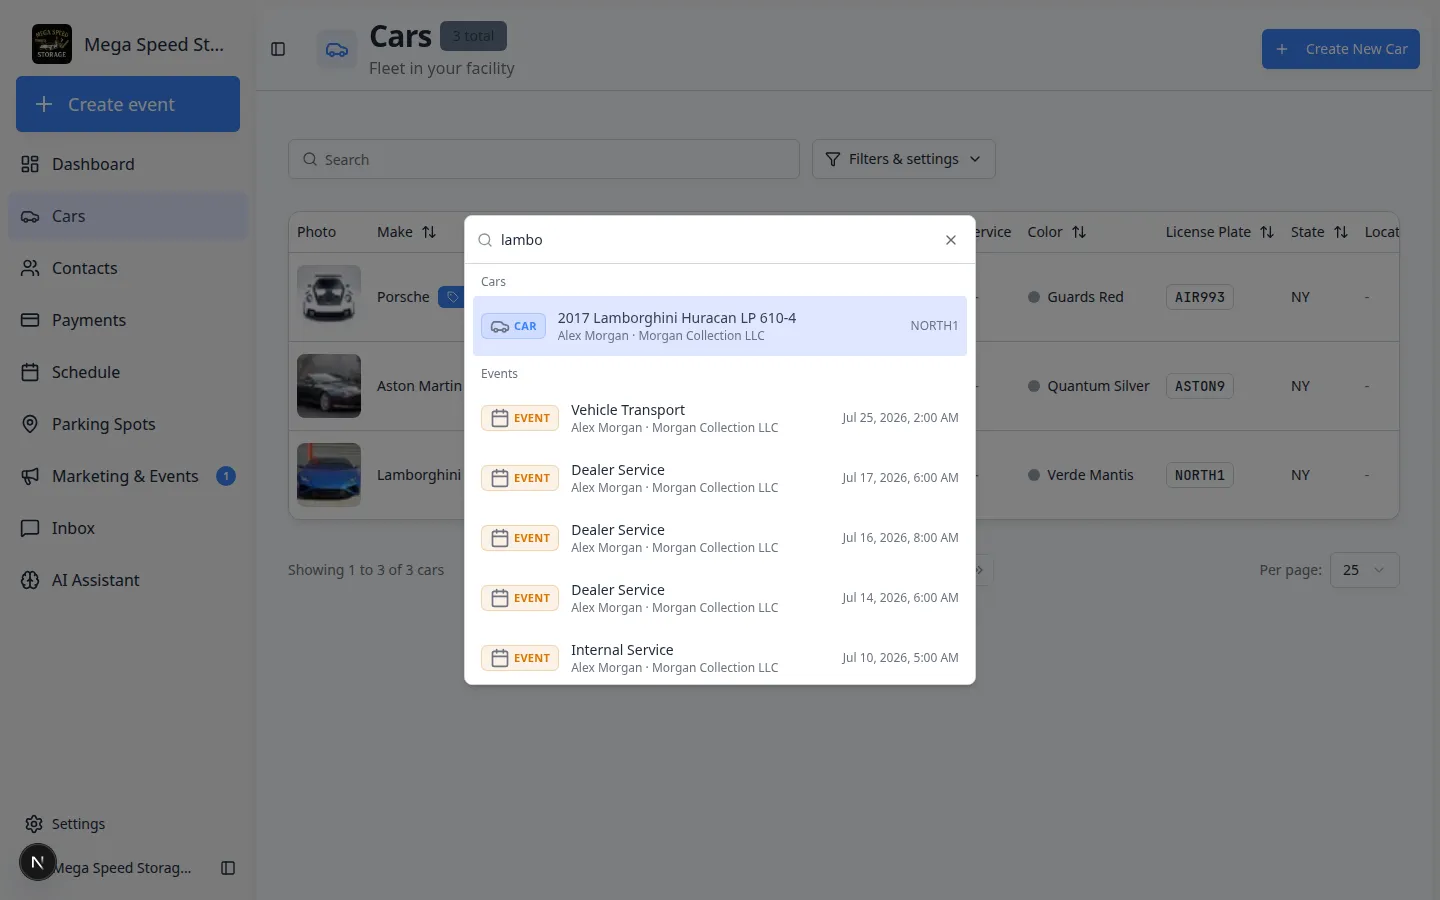Viewport: 1440px width, 900px height.
Task: Open Dealer Service event on Jul 16
Action: point(720,538)
